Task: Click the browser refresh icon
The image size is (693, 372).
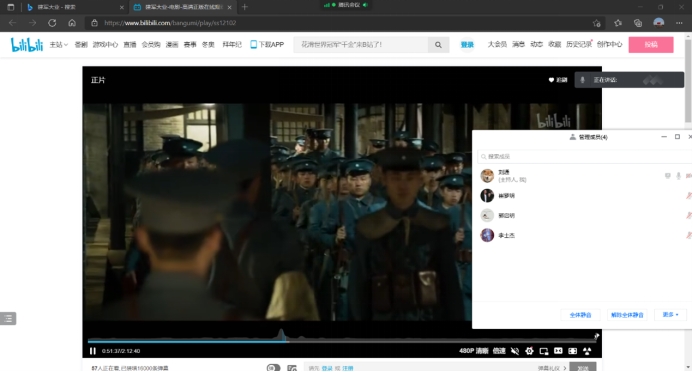Action: coord(52,23)
